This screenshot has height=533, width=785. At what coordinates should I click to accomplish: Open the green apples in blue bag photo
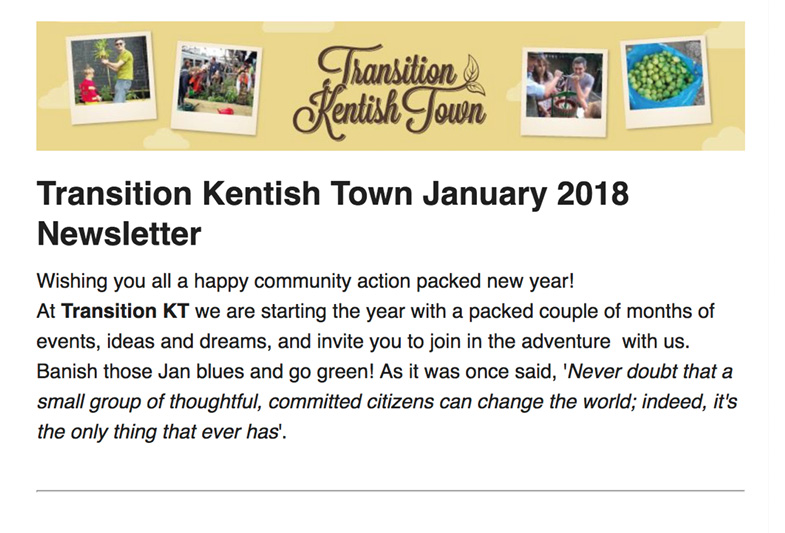pos(666,82)
